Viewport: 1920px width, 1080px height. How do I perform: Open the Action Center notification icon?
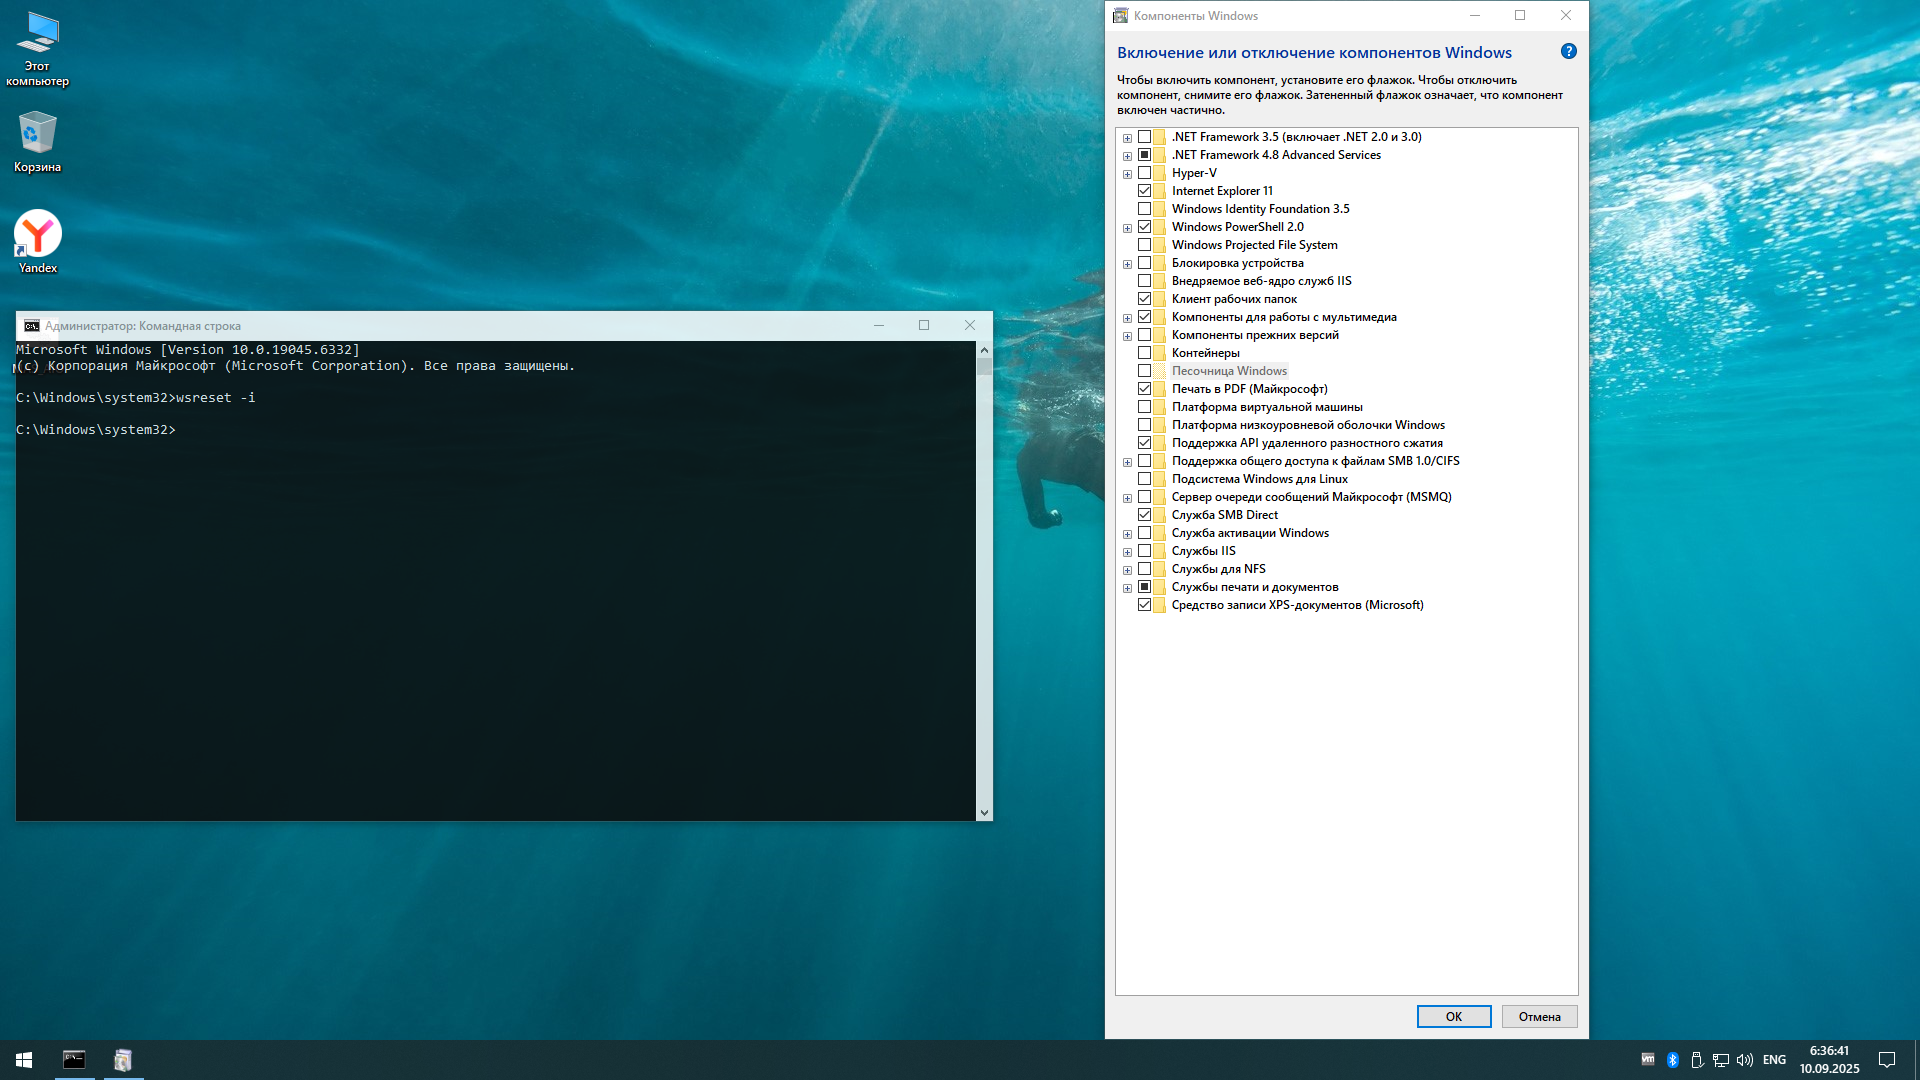click(x=1887, y=1059)
